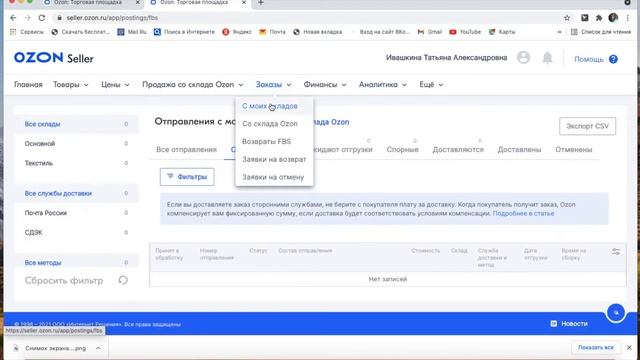Image resolution: width=640 pixels, height=360 pixels.
Task: Select Почта России delivery filter
Action: [x=76, y=213]
